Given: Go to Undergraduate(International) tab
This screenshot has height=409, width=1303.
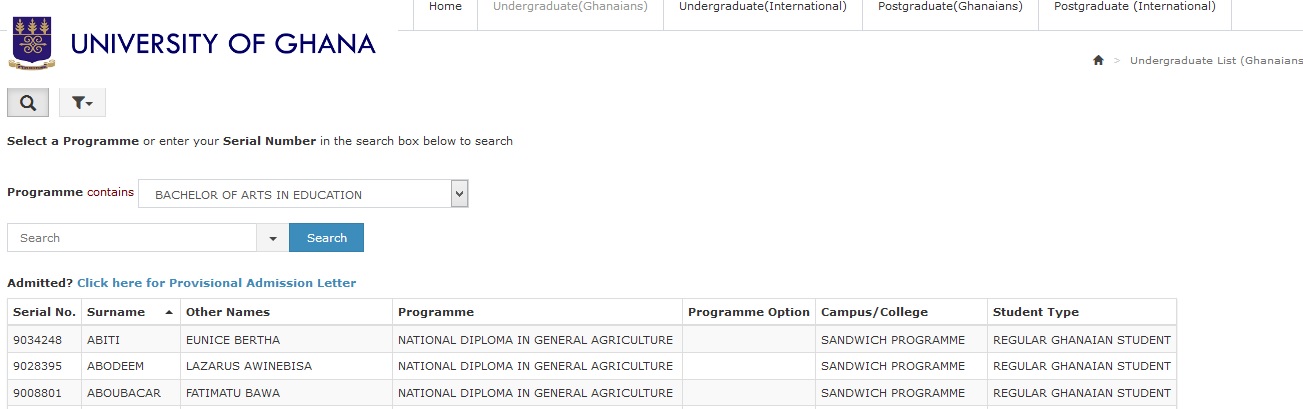Looking at the screenshot, I should click(x=762, y=7).
